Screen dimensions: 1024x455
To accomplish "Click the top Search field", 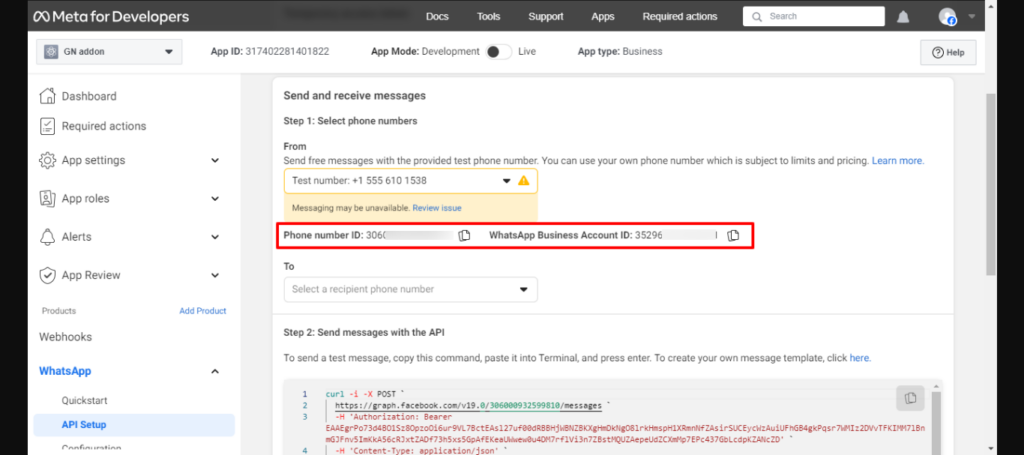I will (x=815, y=17).
